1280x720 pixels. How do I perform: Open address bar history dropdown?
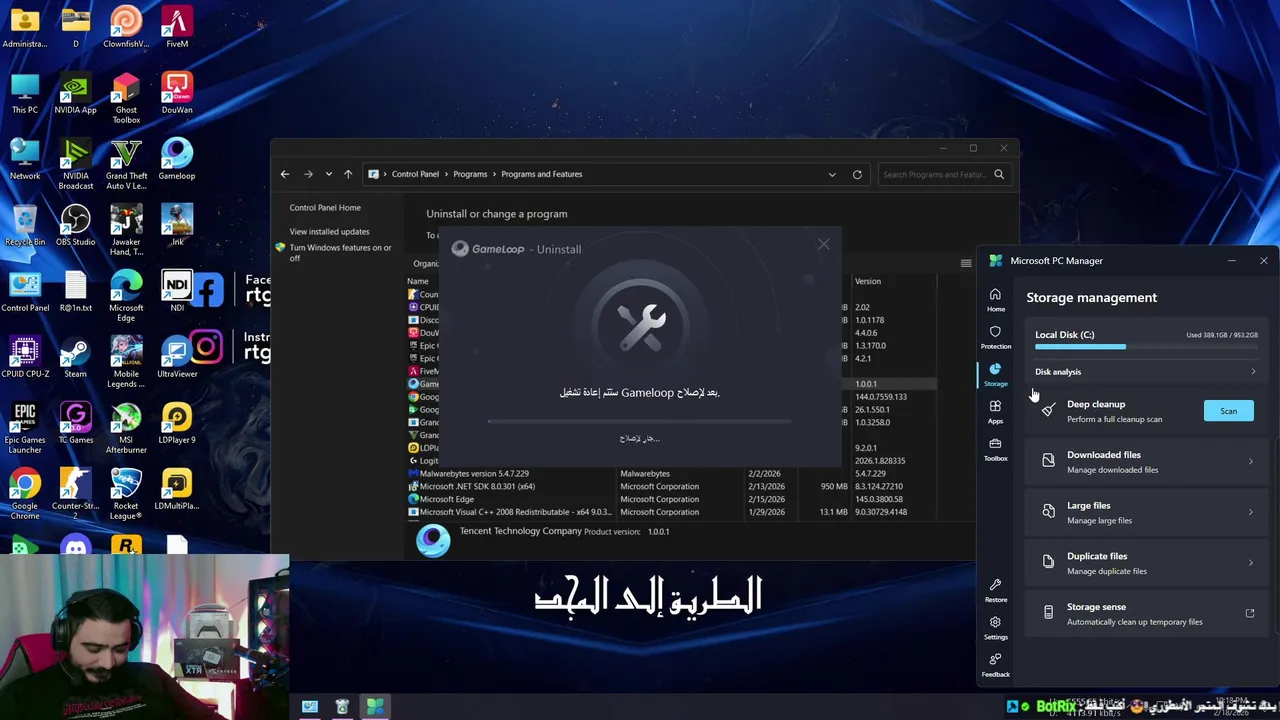pyautogui.click(x=832, y=174)
